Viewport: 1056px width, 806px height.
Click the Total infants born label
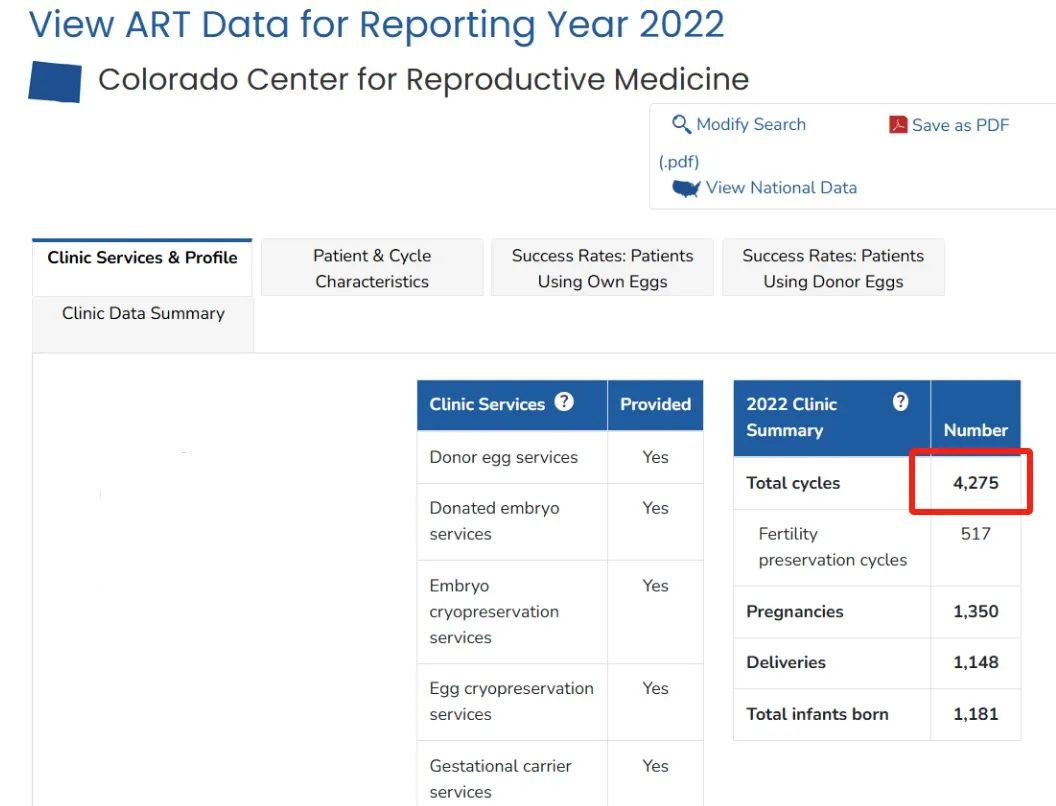click(x=817, y=714)
